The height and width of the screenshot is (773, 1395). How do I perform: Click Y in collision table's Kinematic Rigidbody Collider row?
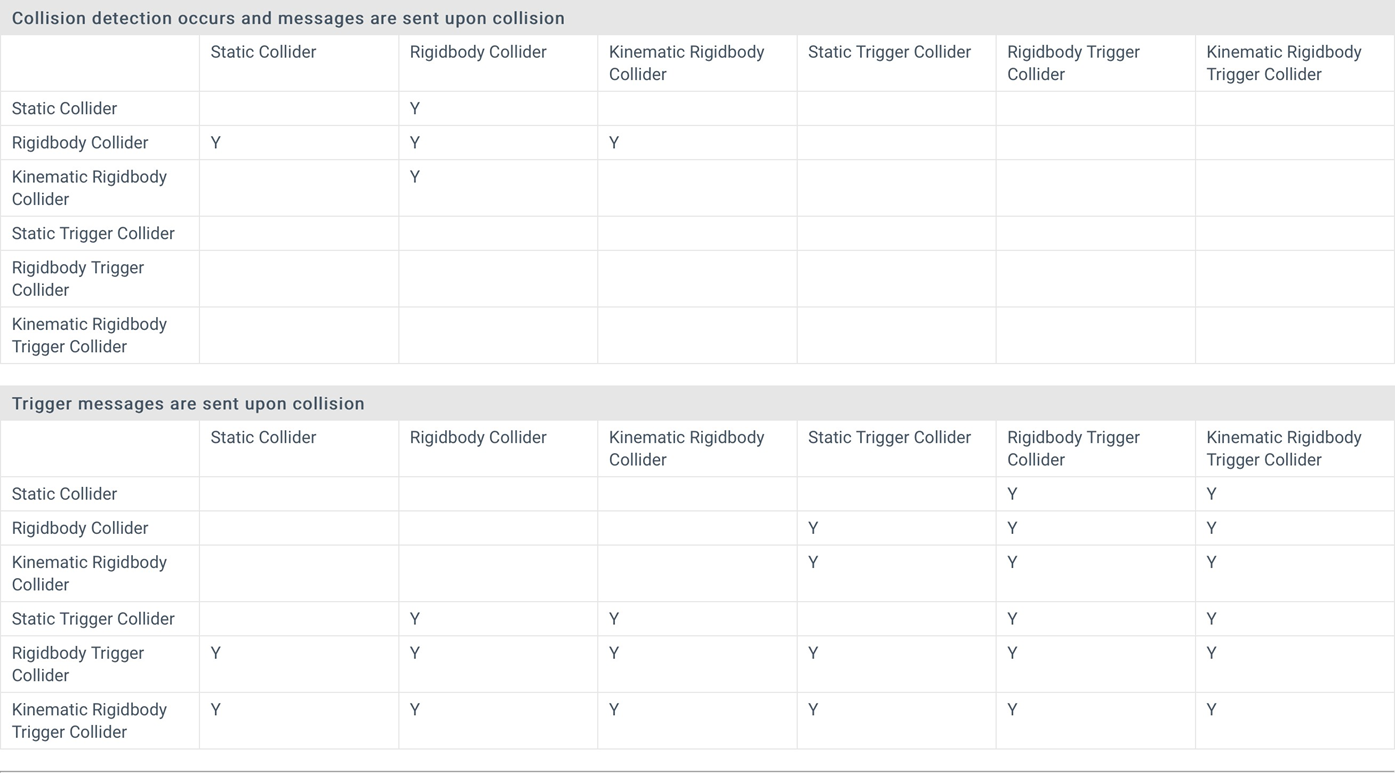pos(415,177)
